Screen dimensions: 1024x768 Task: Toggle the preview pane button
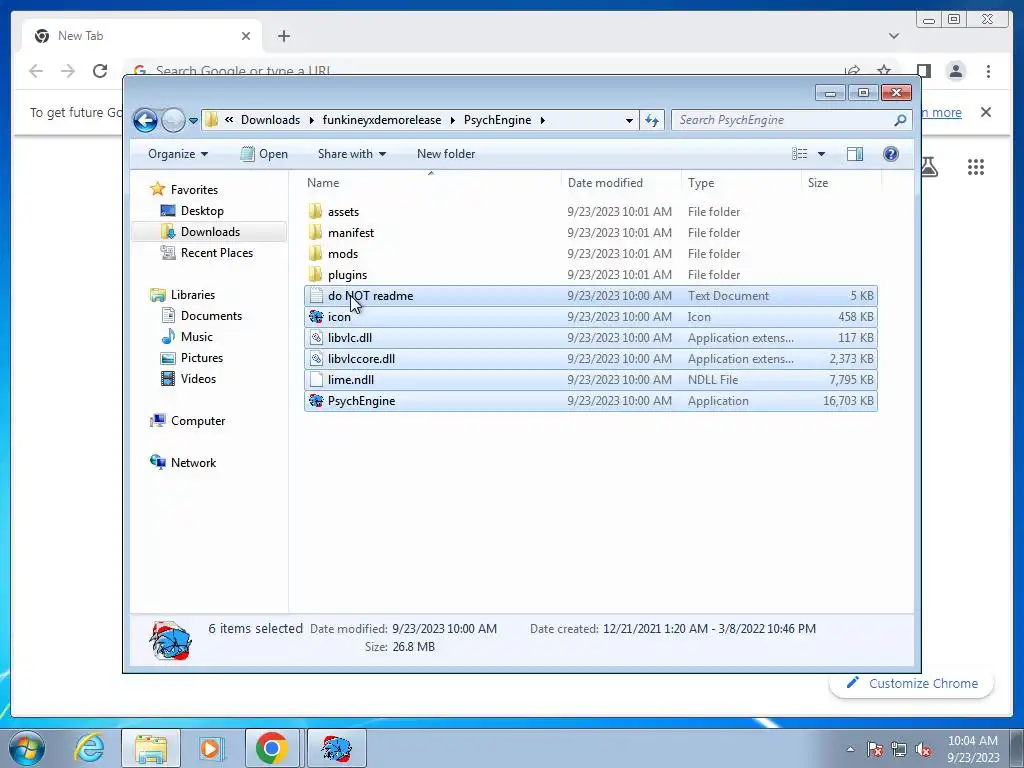pyautogui.click(x=855, y=154)
